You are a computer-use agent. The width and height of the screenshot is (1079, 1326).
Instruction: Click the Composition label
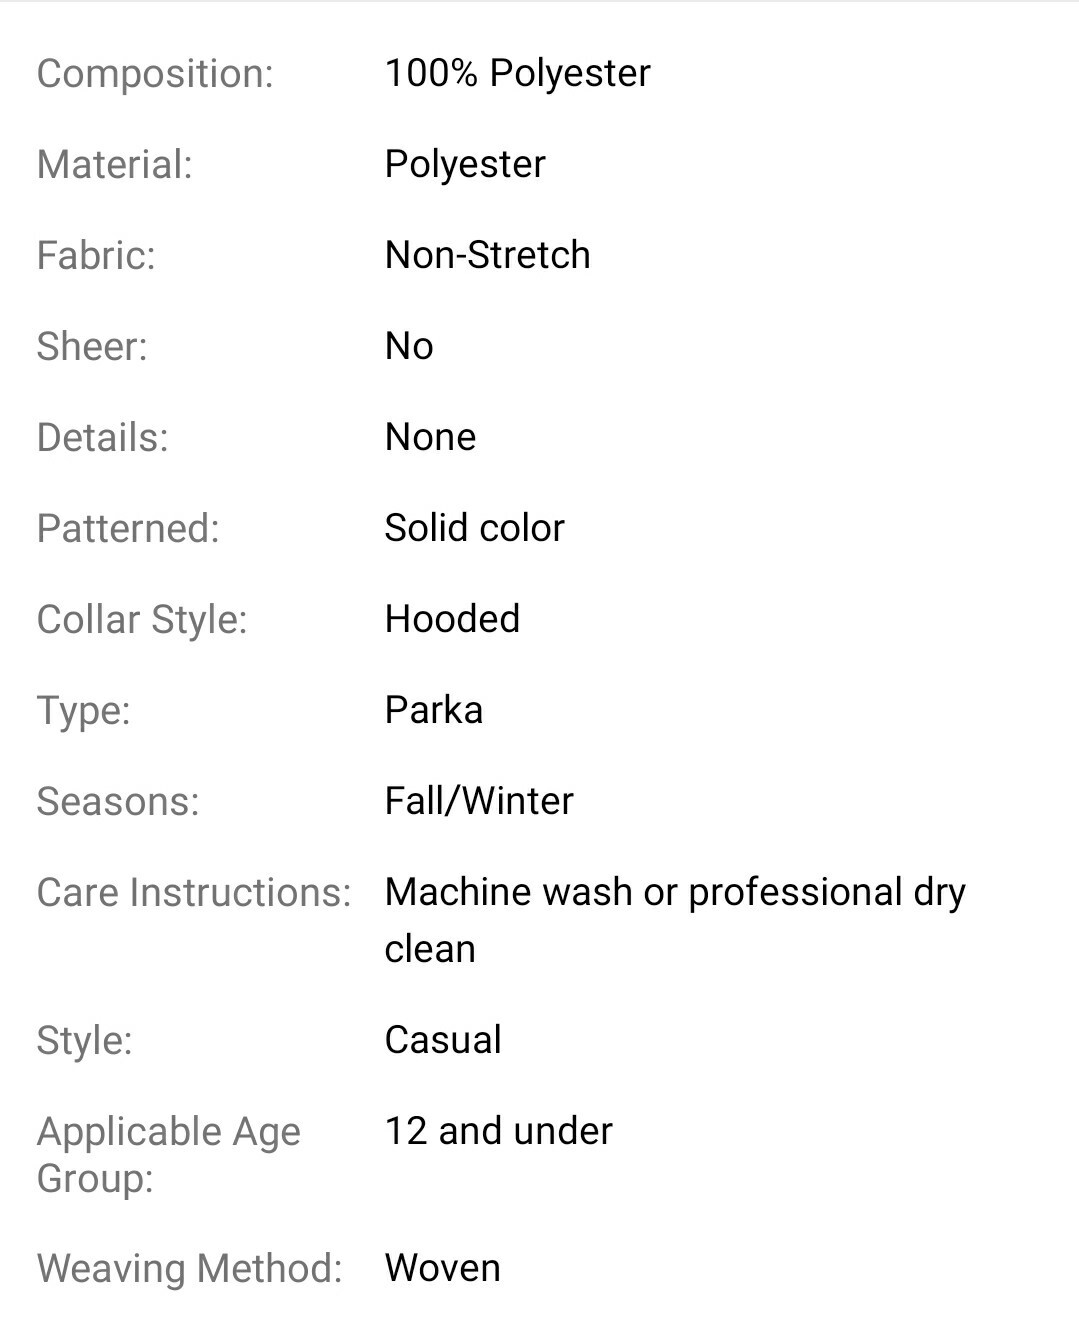pos(155,74)
